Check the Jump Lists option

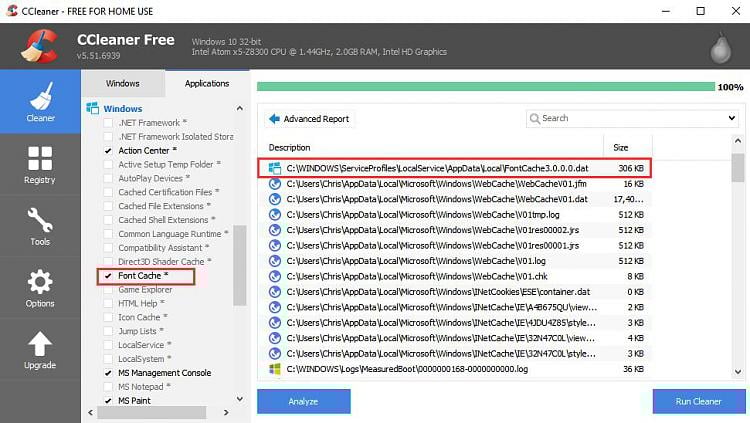pos(108,331)
